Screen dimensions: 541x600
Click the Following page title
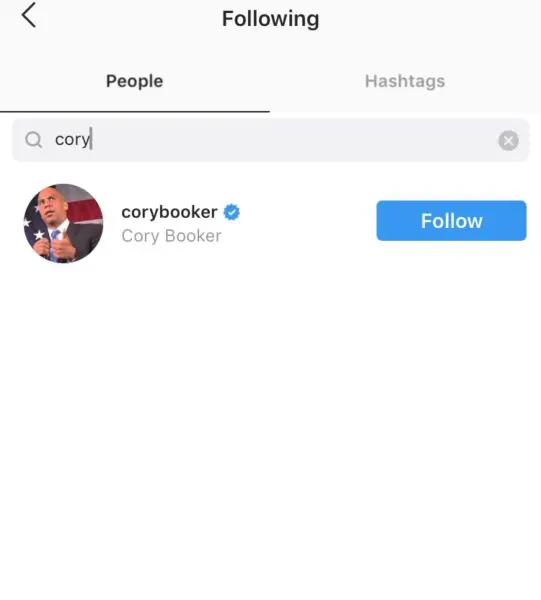[x=270, y=19]
